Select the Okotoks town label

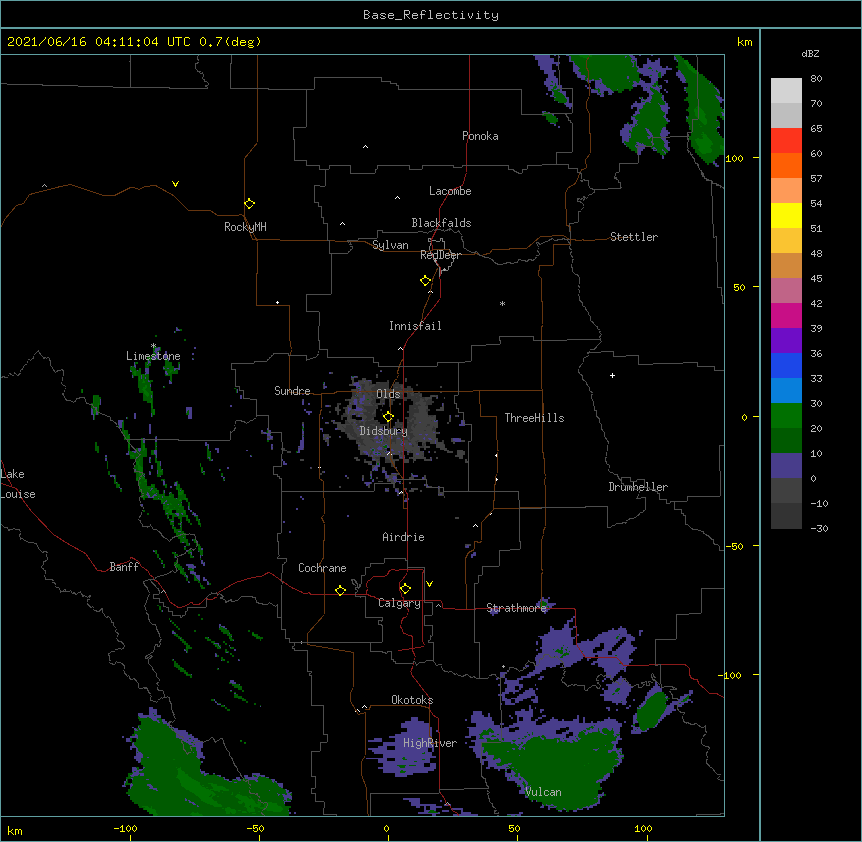(412, 700)
